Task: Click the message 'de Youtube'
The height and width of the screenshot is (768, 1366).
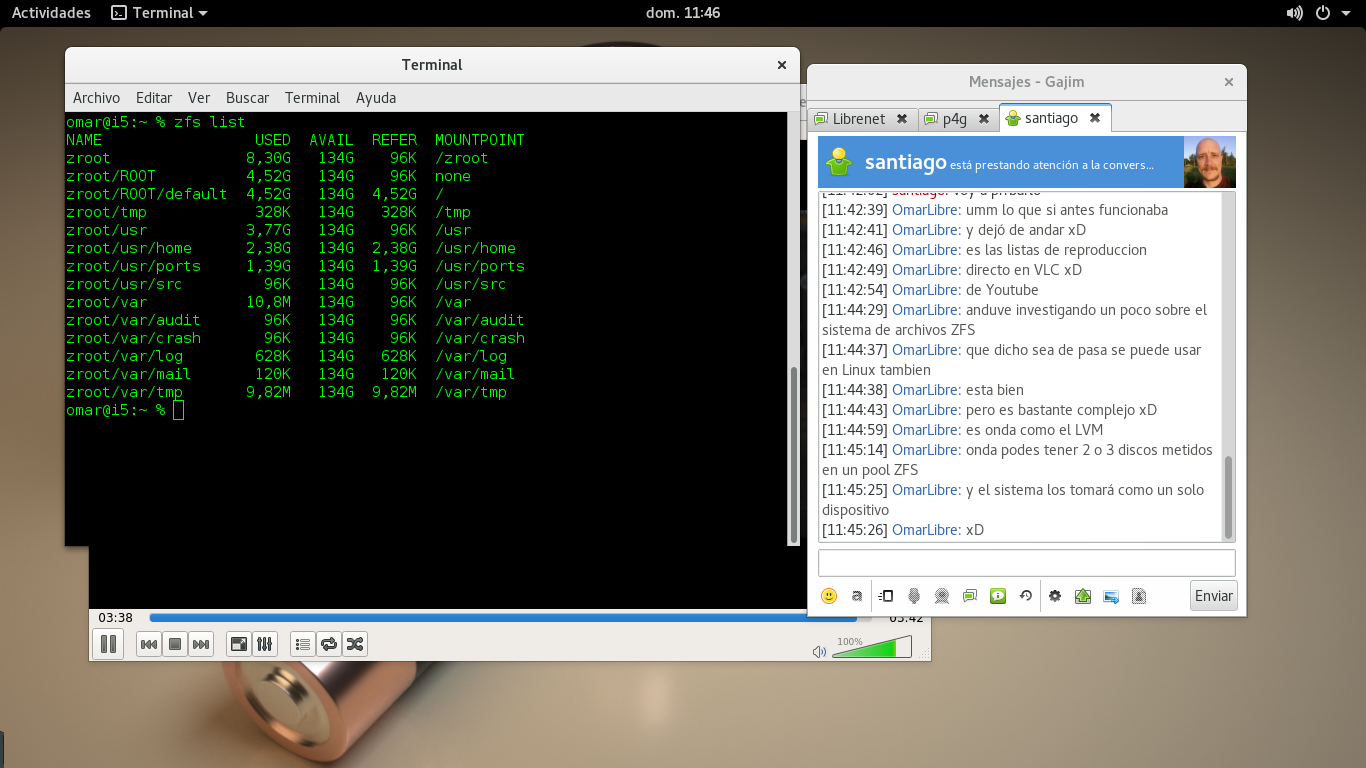Action: (x=1002, y=290)
